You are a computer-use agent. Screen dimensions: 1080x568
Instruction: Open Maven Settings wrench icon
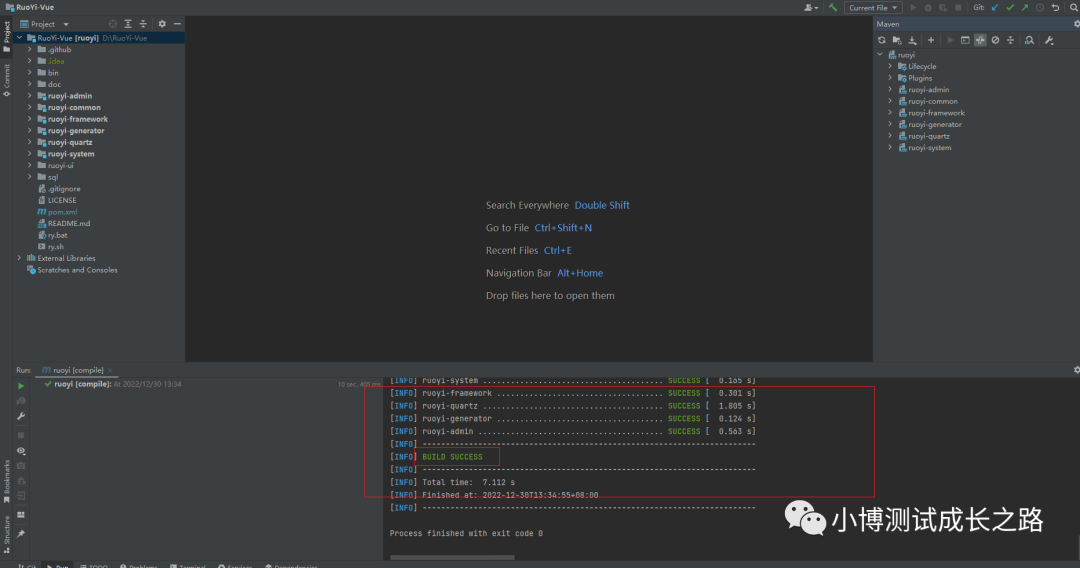coord(1049,41)
